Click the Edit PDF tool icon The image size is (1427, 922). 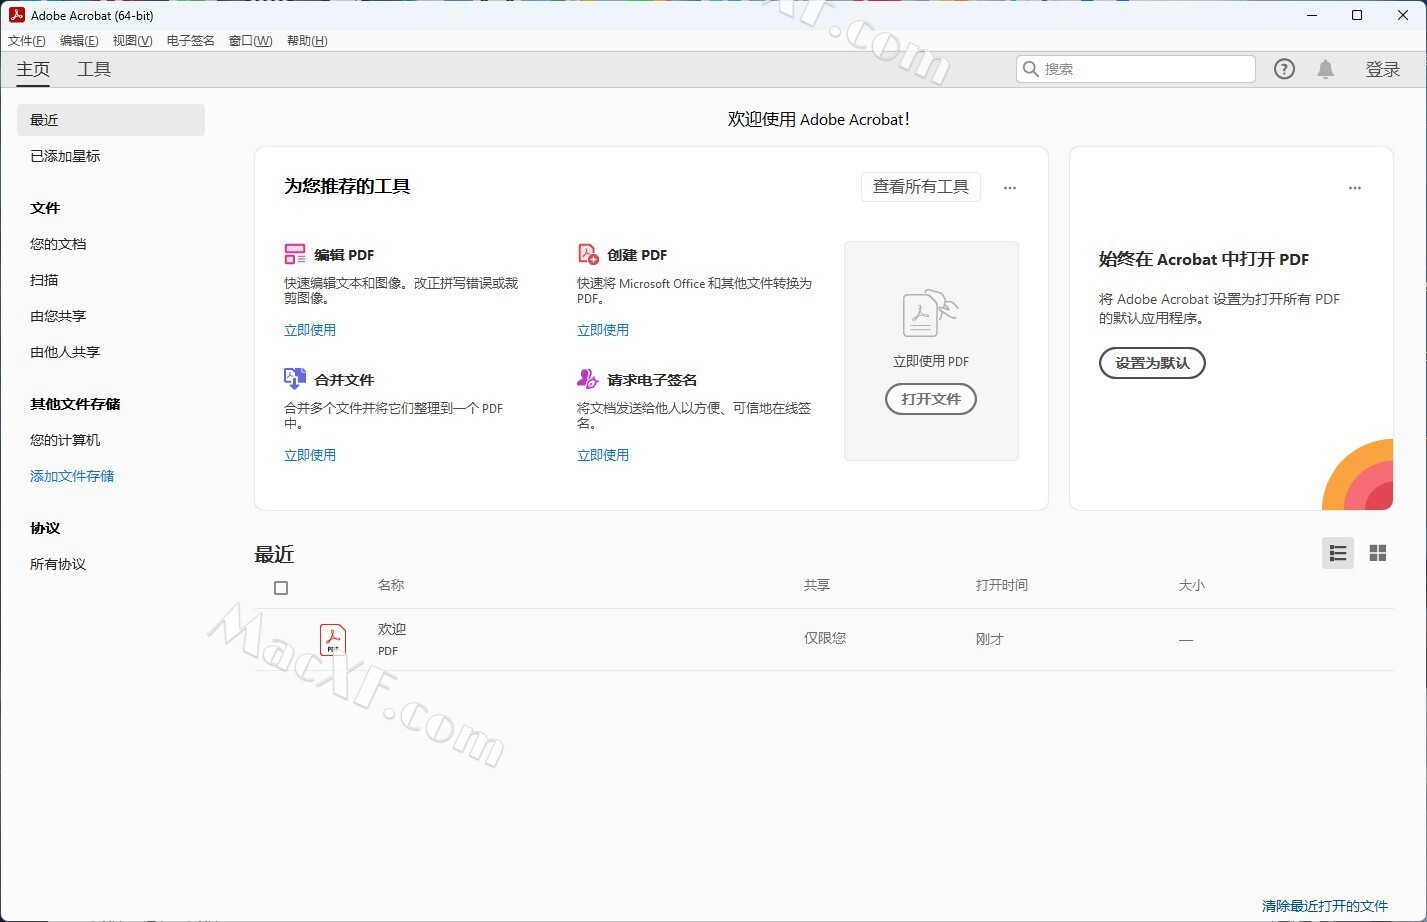point(295,254)
